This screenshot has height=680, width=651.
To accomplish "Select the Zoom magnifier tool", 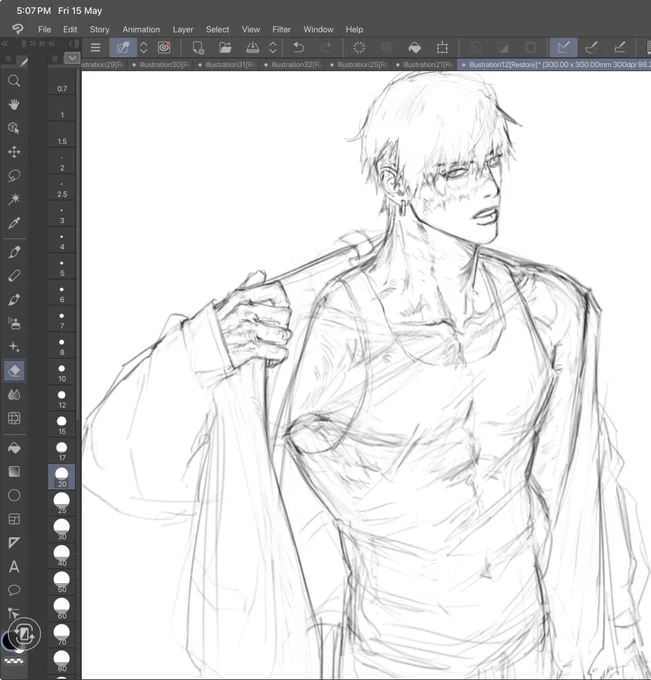I will tap(14, 81).
